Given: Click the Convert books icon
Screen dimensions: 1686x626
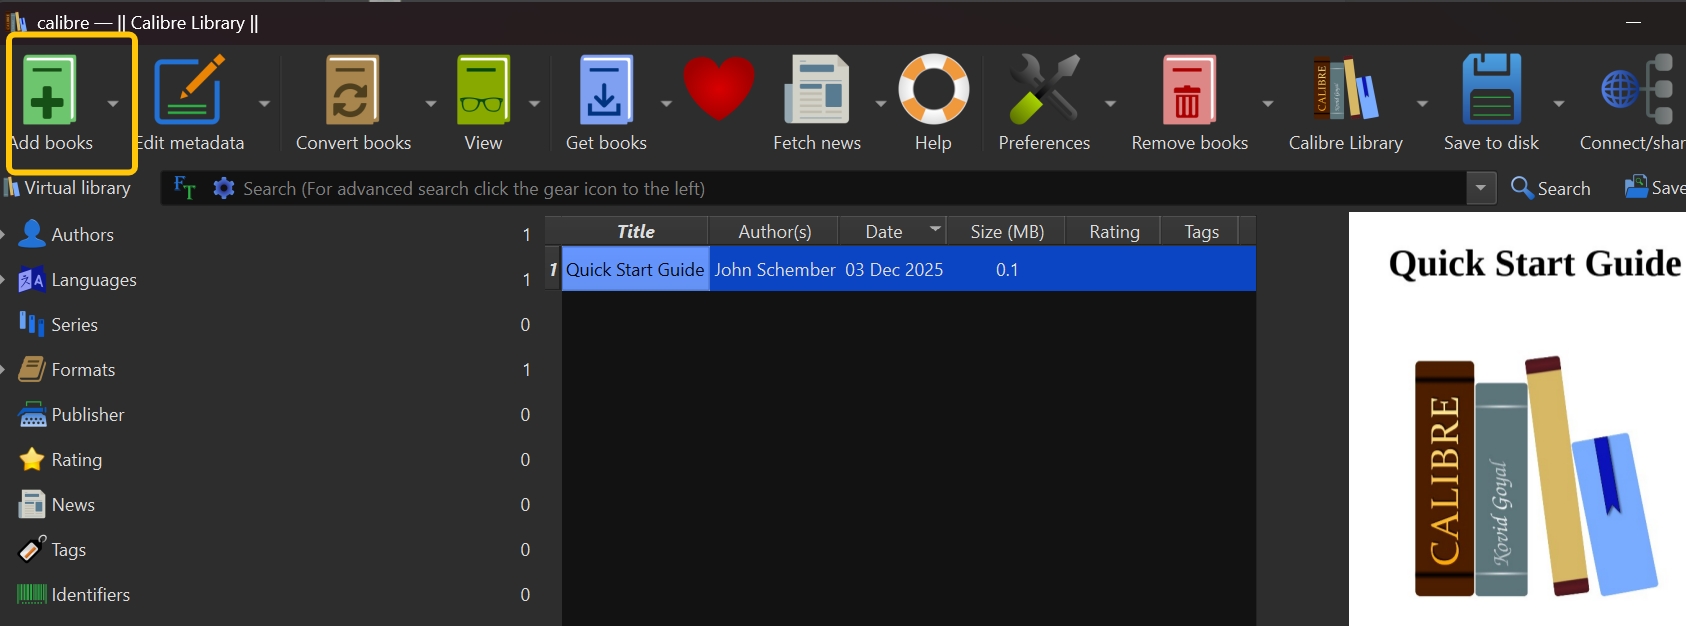Looking at the screenshot, I should (x=352, y=91).
